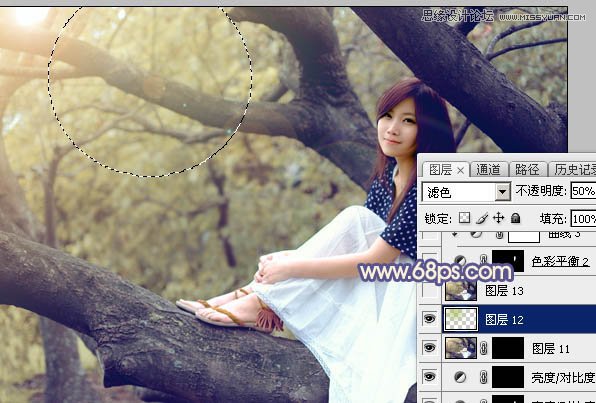
Task: Click the 色彩平衡 2 adjustment layer icon
Action: [460, 260]
